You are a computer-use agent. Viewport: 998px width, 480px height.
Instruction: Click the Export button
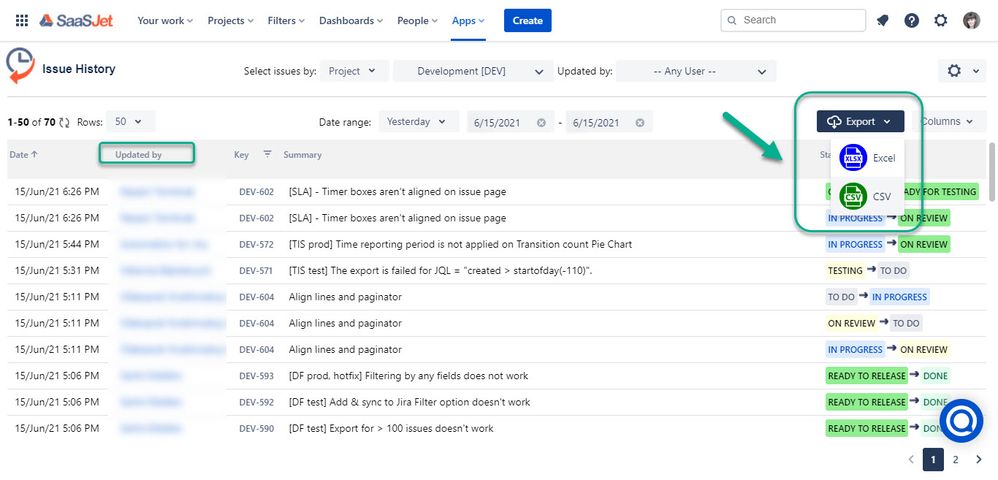click(x=861, y=122)
